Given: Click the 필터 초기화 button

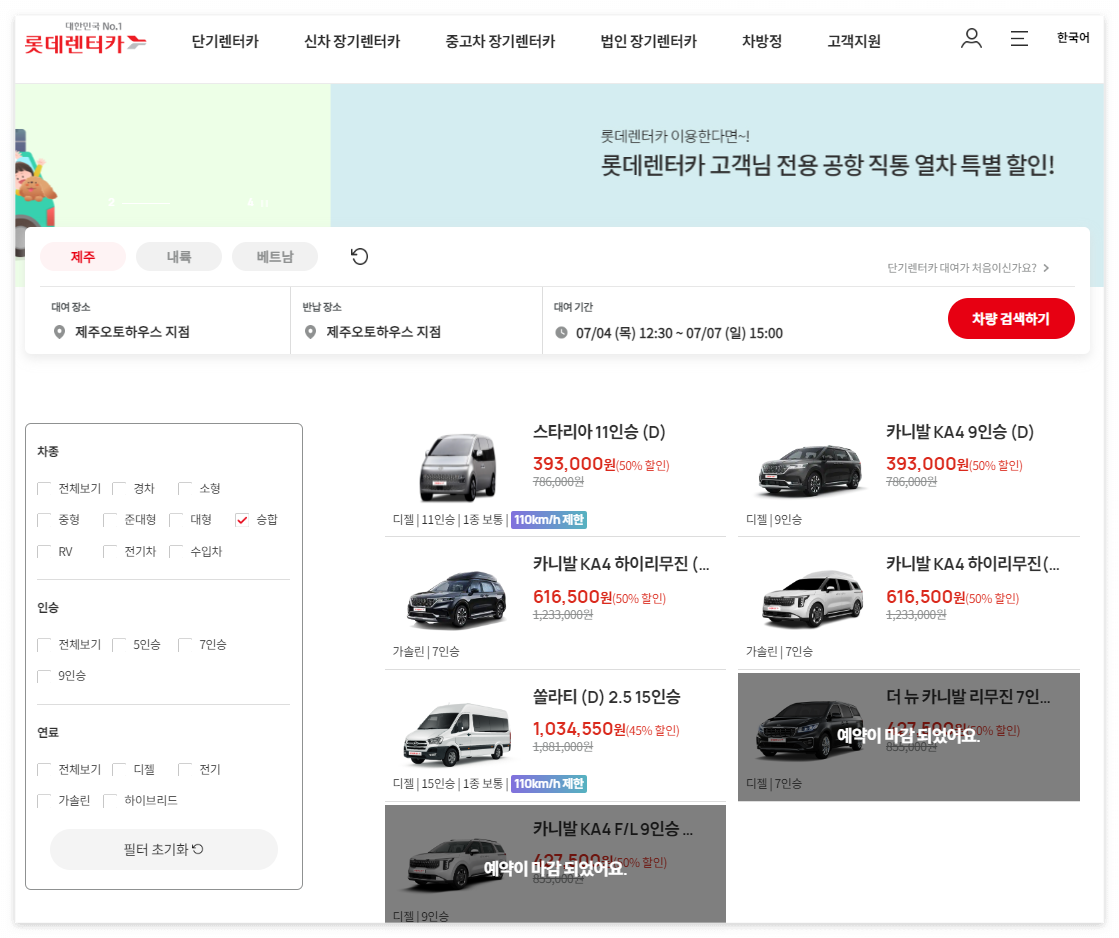Looking at the screenshot, I should (163, 849).
